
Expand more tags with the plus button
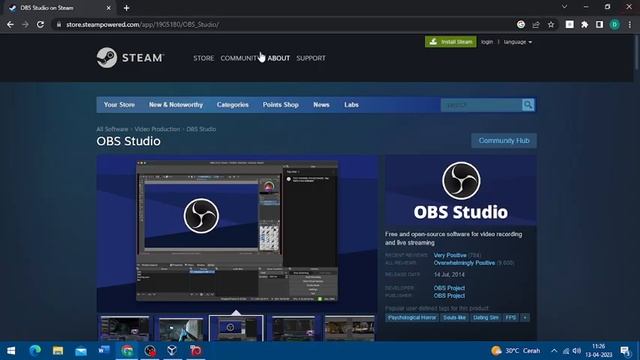click(525, 318)
